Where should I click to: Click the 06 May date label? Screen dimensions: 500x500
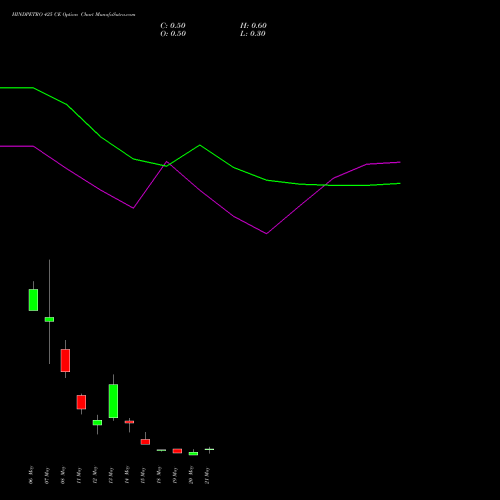(31, 475)
